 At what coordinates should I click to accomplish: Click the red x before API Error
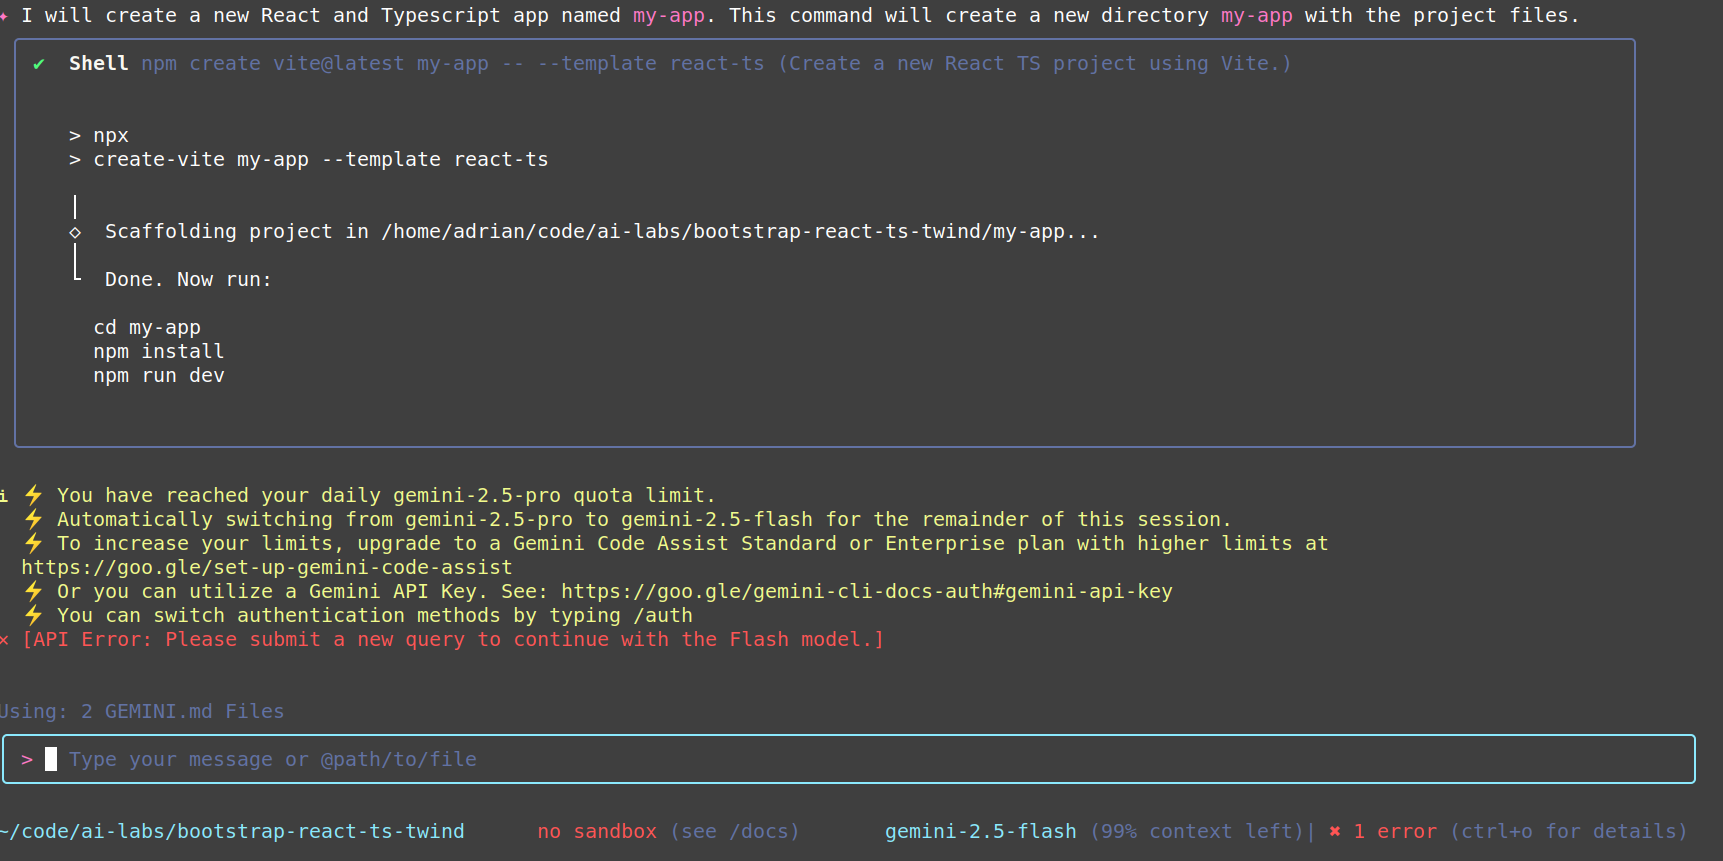pyautogui.click(x=5, y=640)
